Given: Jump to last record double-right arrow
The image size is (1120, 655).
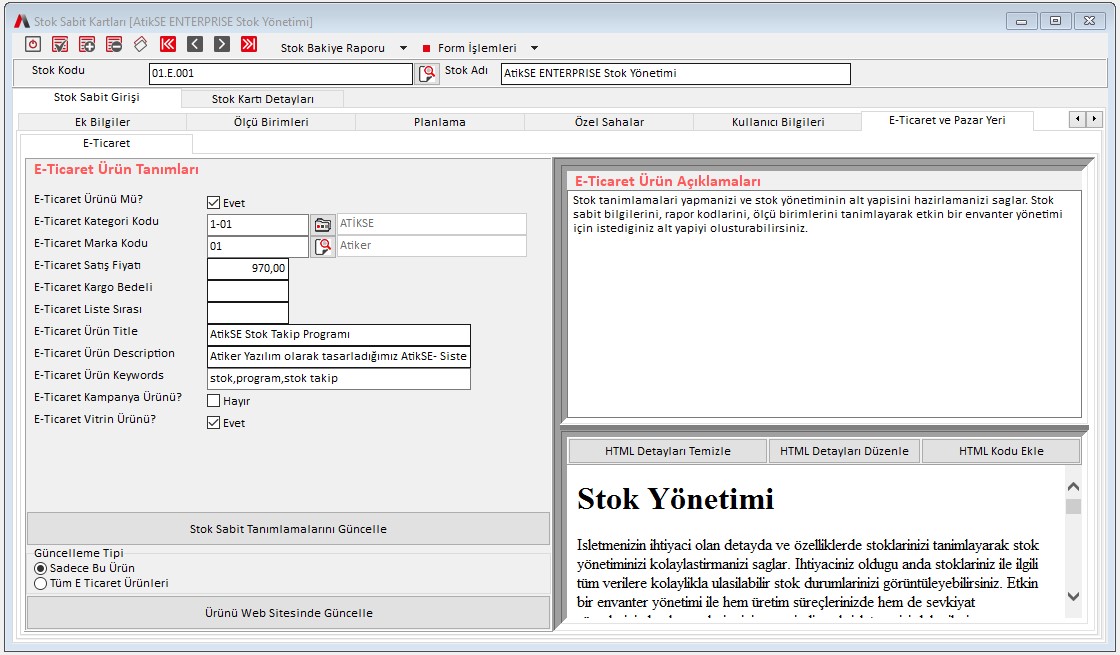Looking at the screenshot, I should 249,44.
